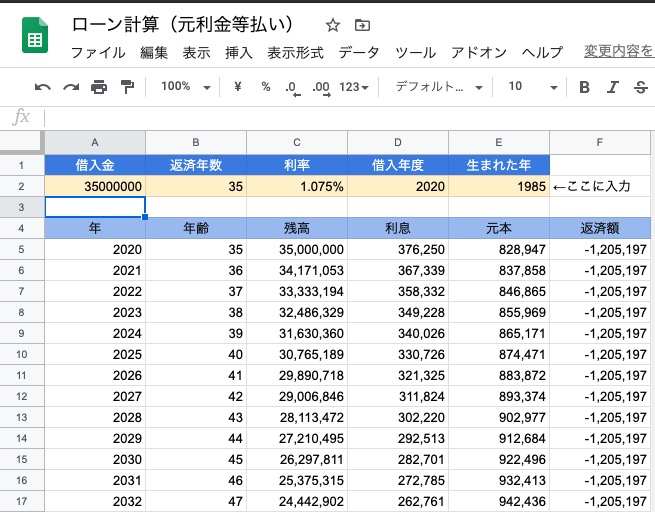The width and height of the screenshot is (655, 512).
Task: Open the 表示 menu
Action: pyautogui.click(x=196, y=53)
